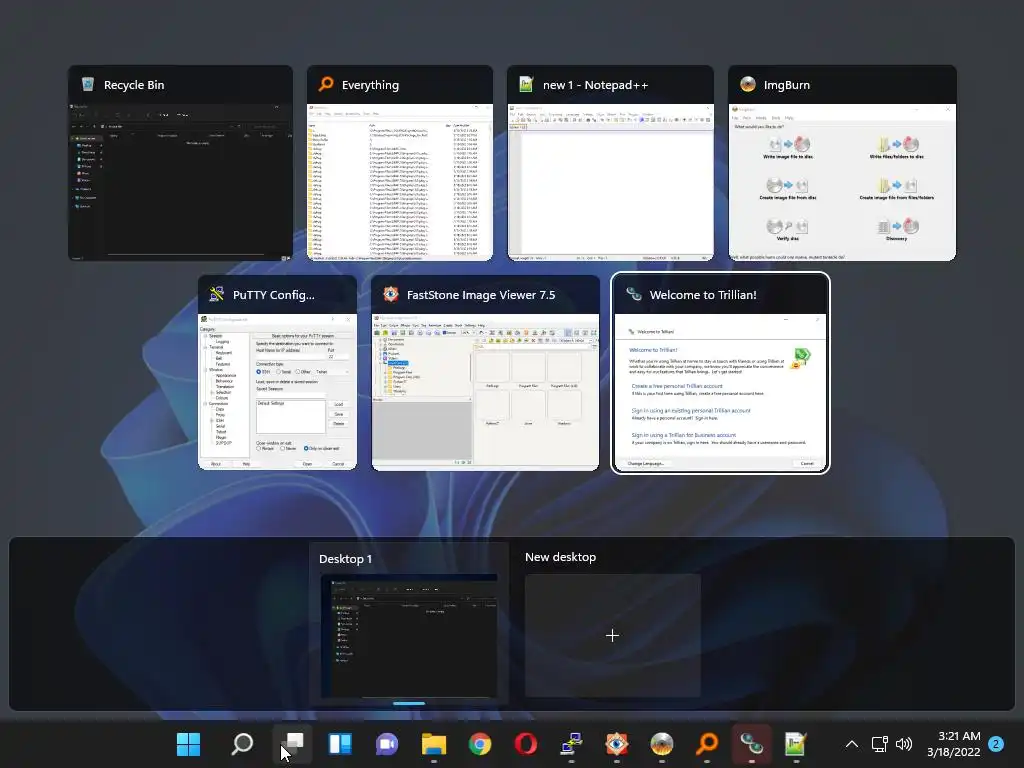Click the Notepad++ taskbar icon
This screenshot has height=768, width=1024.
coord(795,744)
